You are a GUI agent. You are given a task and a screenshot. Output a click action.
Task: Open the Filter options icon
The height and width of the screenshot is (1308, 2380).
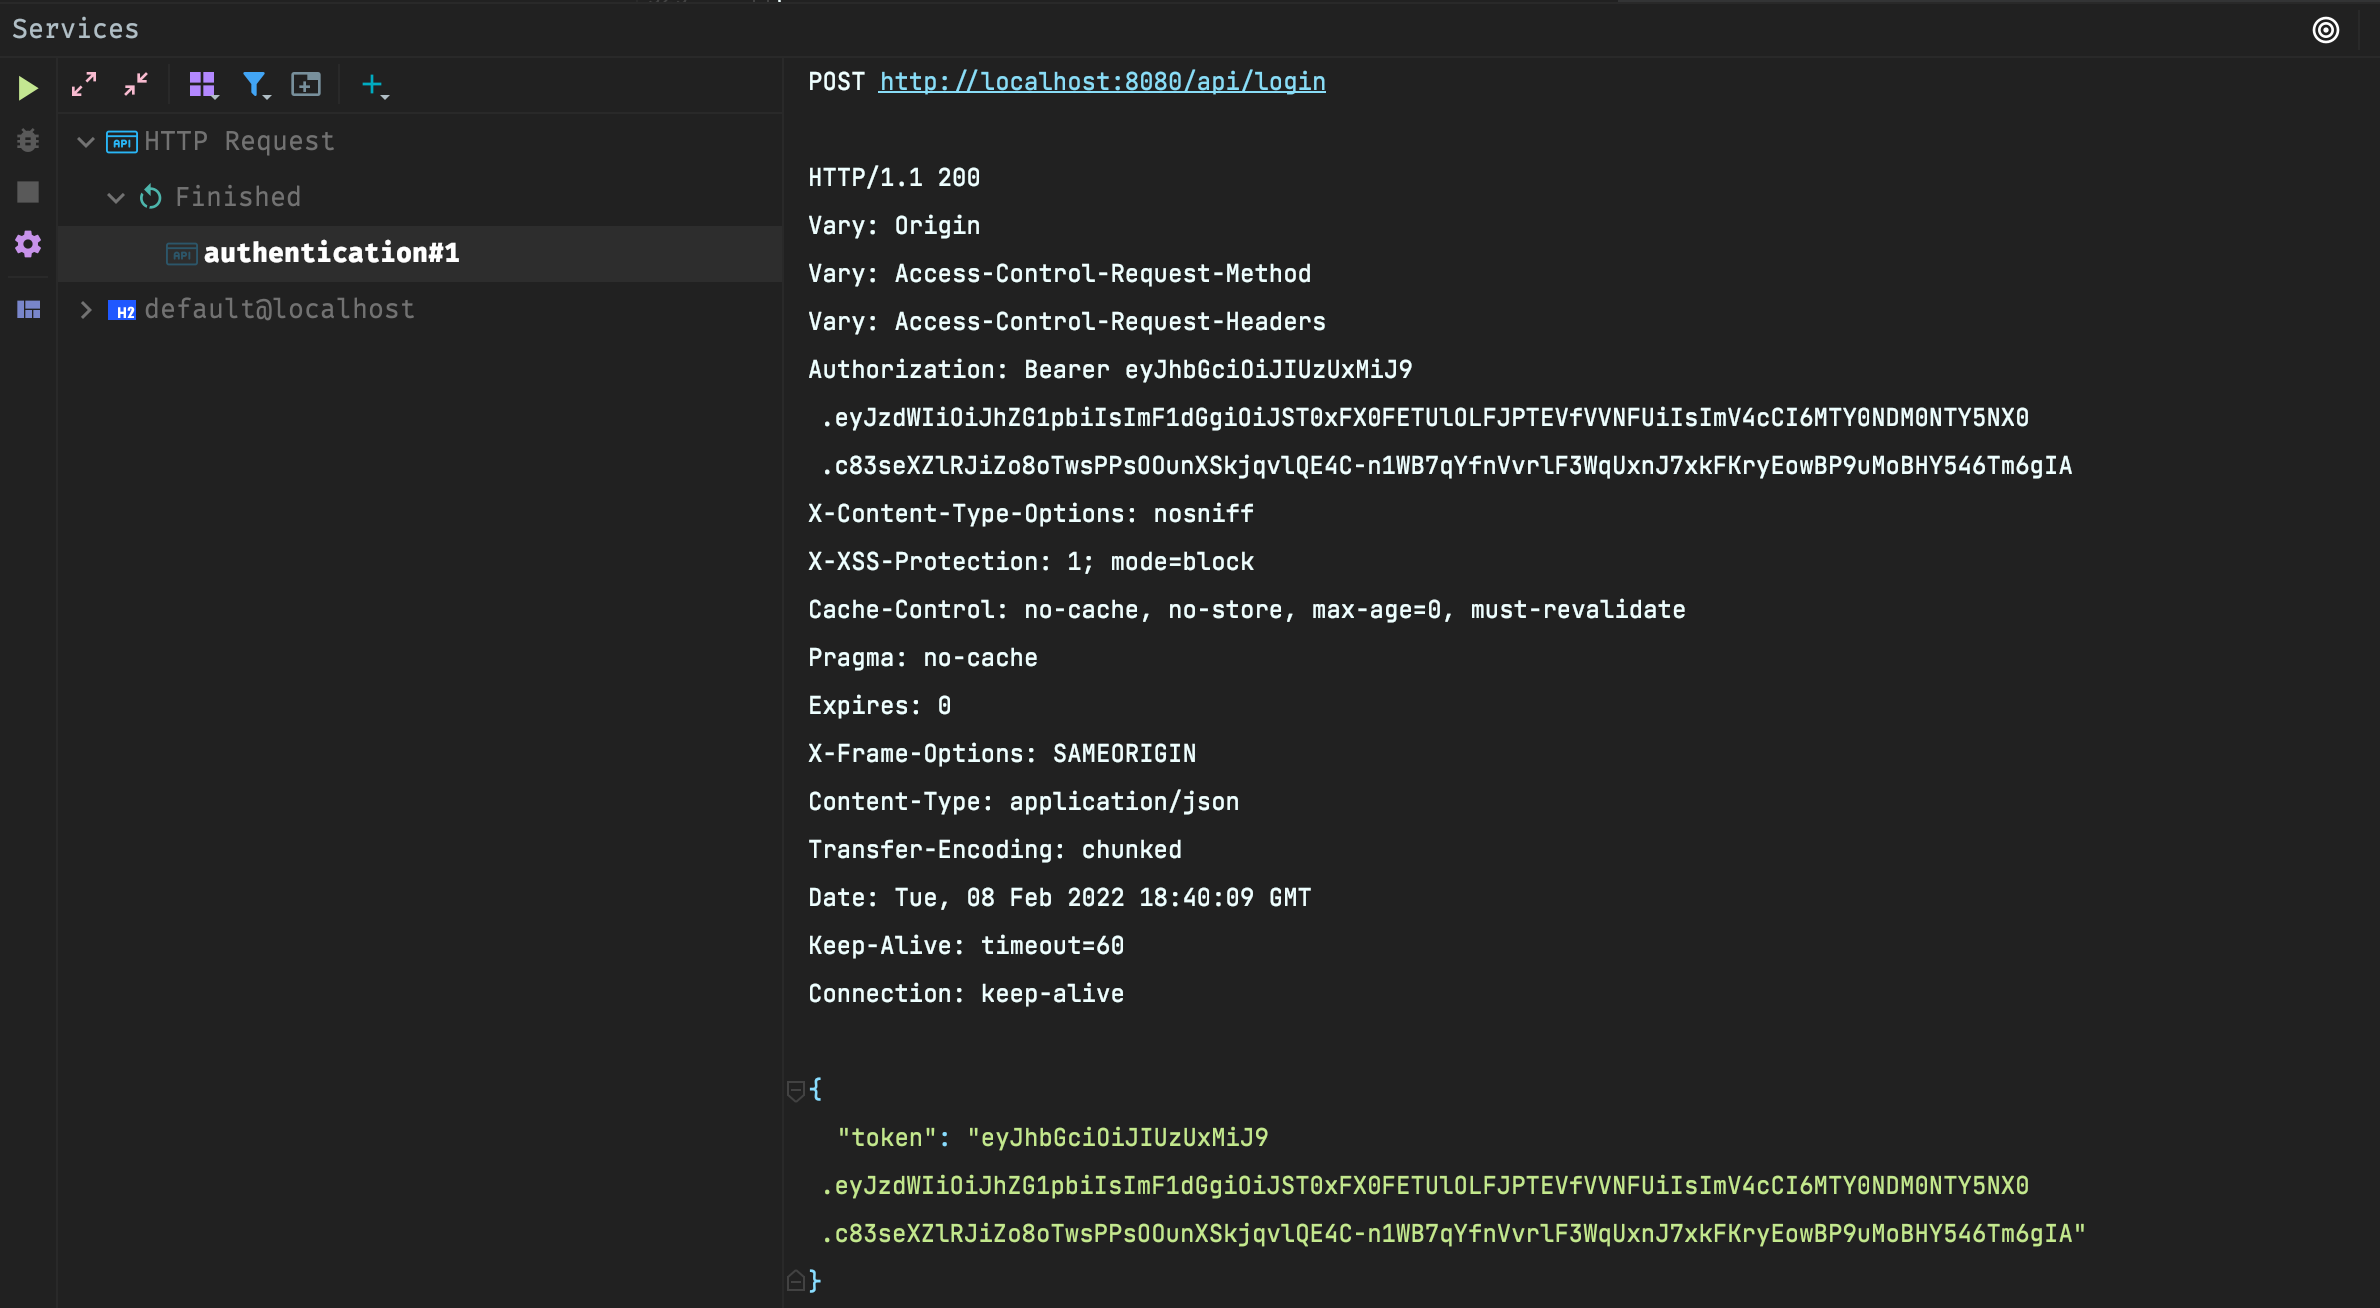(256, 85)
